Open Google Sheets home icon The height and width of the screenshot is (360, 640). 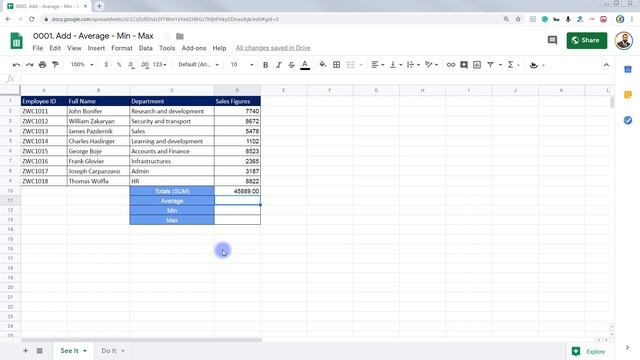pos(16,41)
